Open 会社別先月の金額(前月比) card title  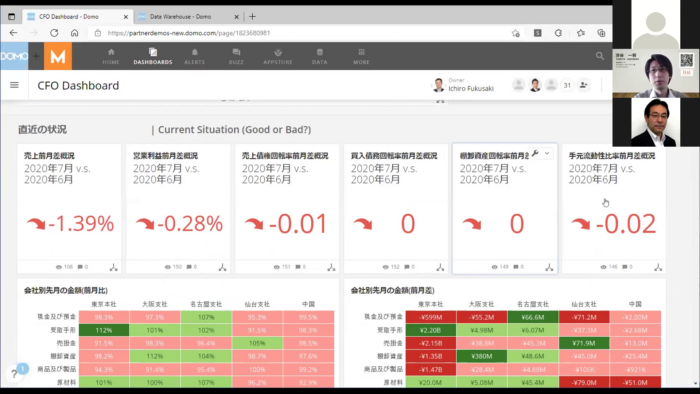[66, 290]
